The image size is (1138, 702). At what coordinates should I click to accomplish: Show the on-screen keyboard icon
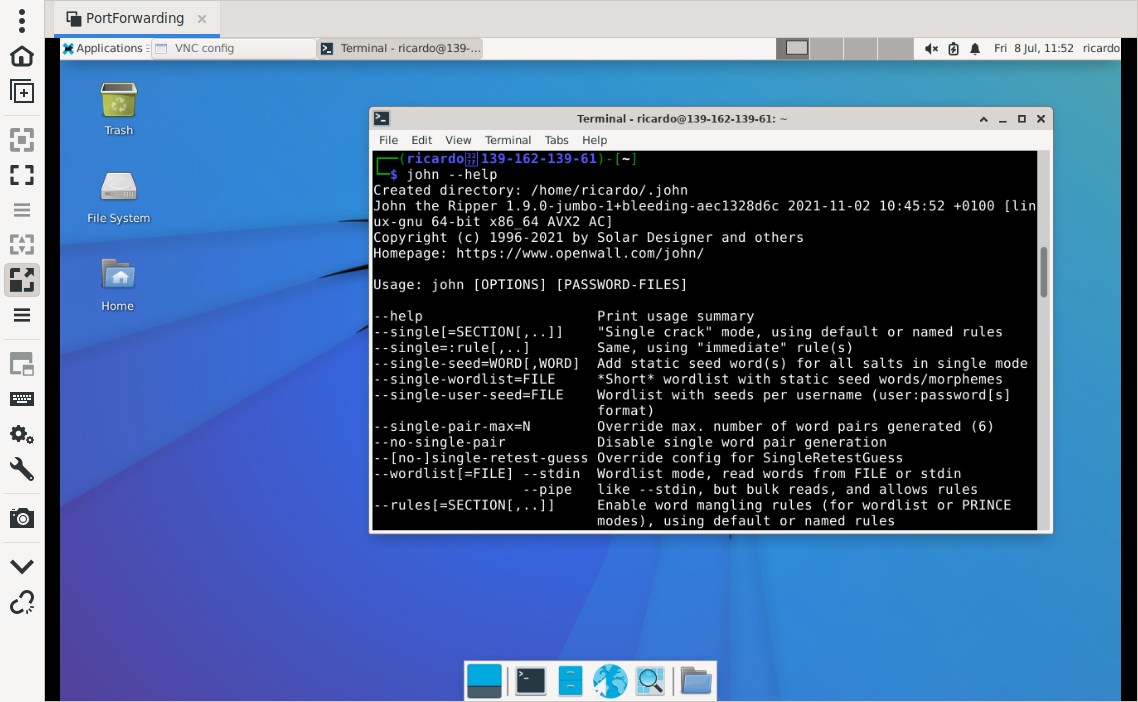pyautogui.click(x=22, y=399)
